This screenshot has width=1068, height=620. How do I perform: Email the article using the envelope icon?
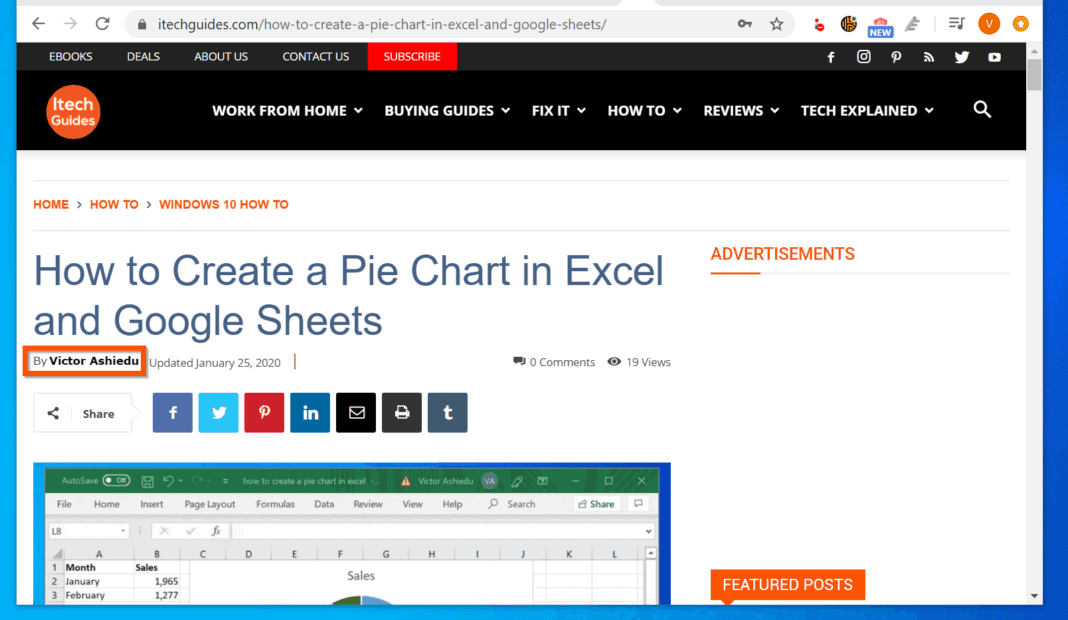point(356,412)
